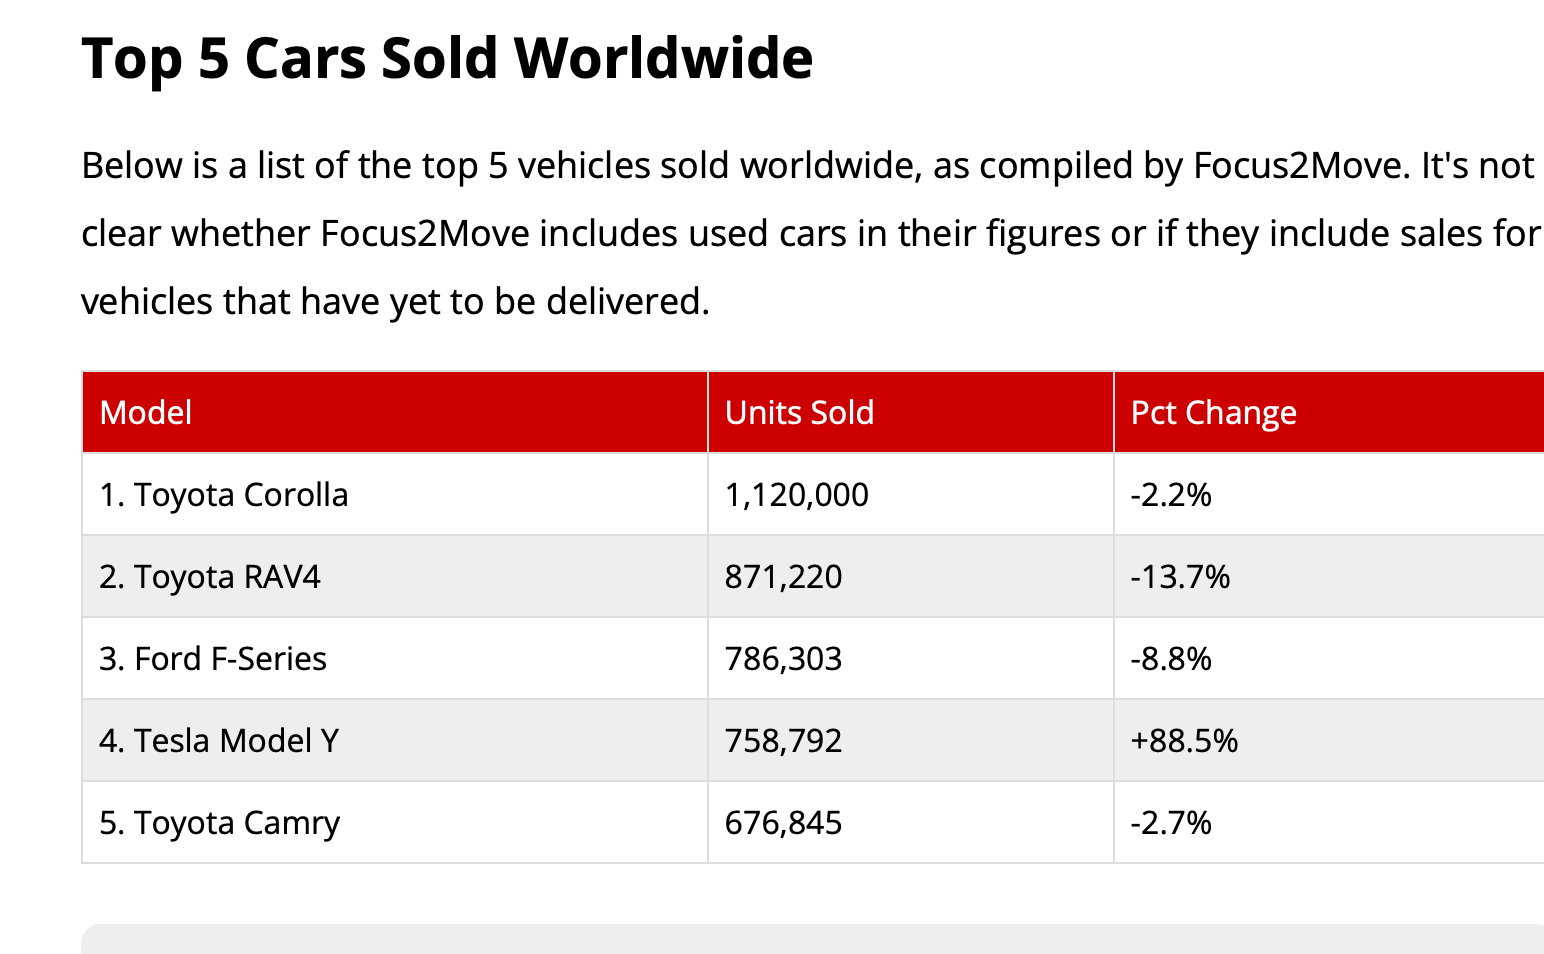Select the Toyota Camry table cell
The width and height of the screenshot is (1544, 954).
[220, 823]
